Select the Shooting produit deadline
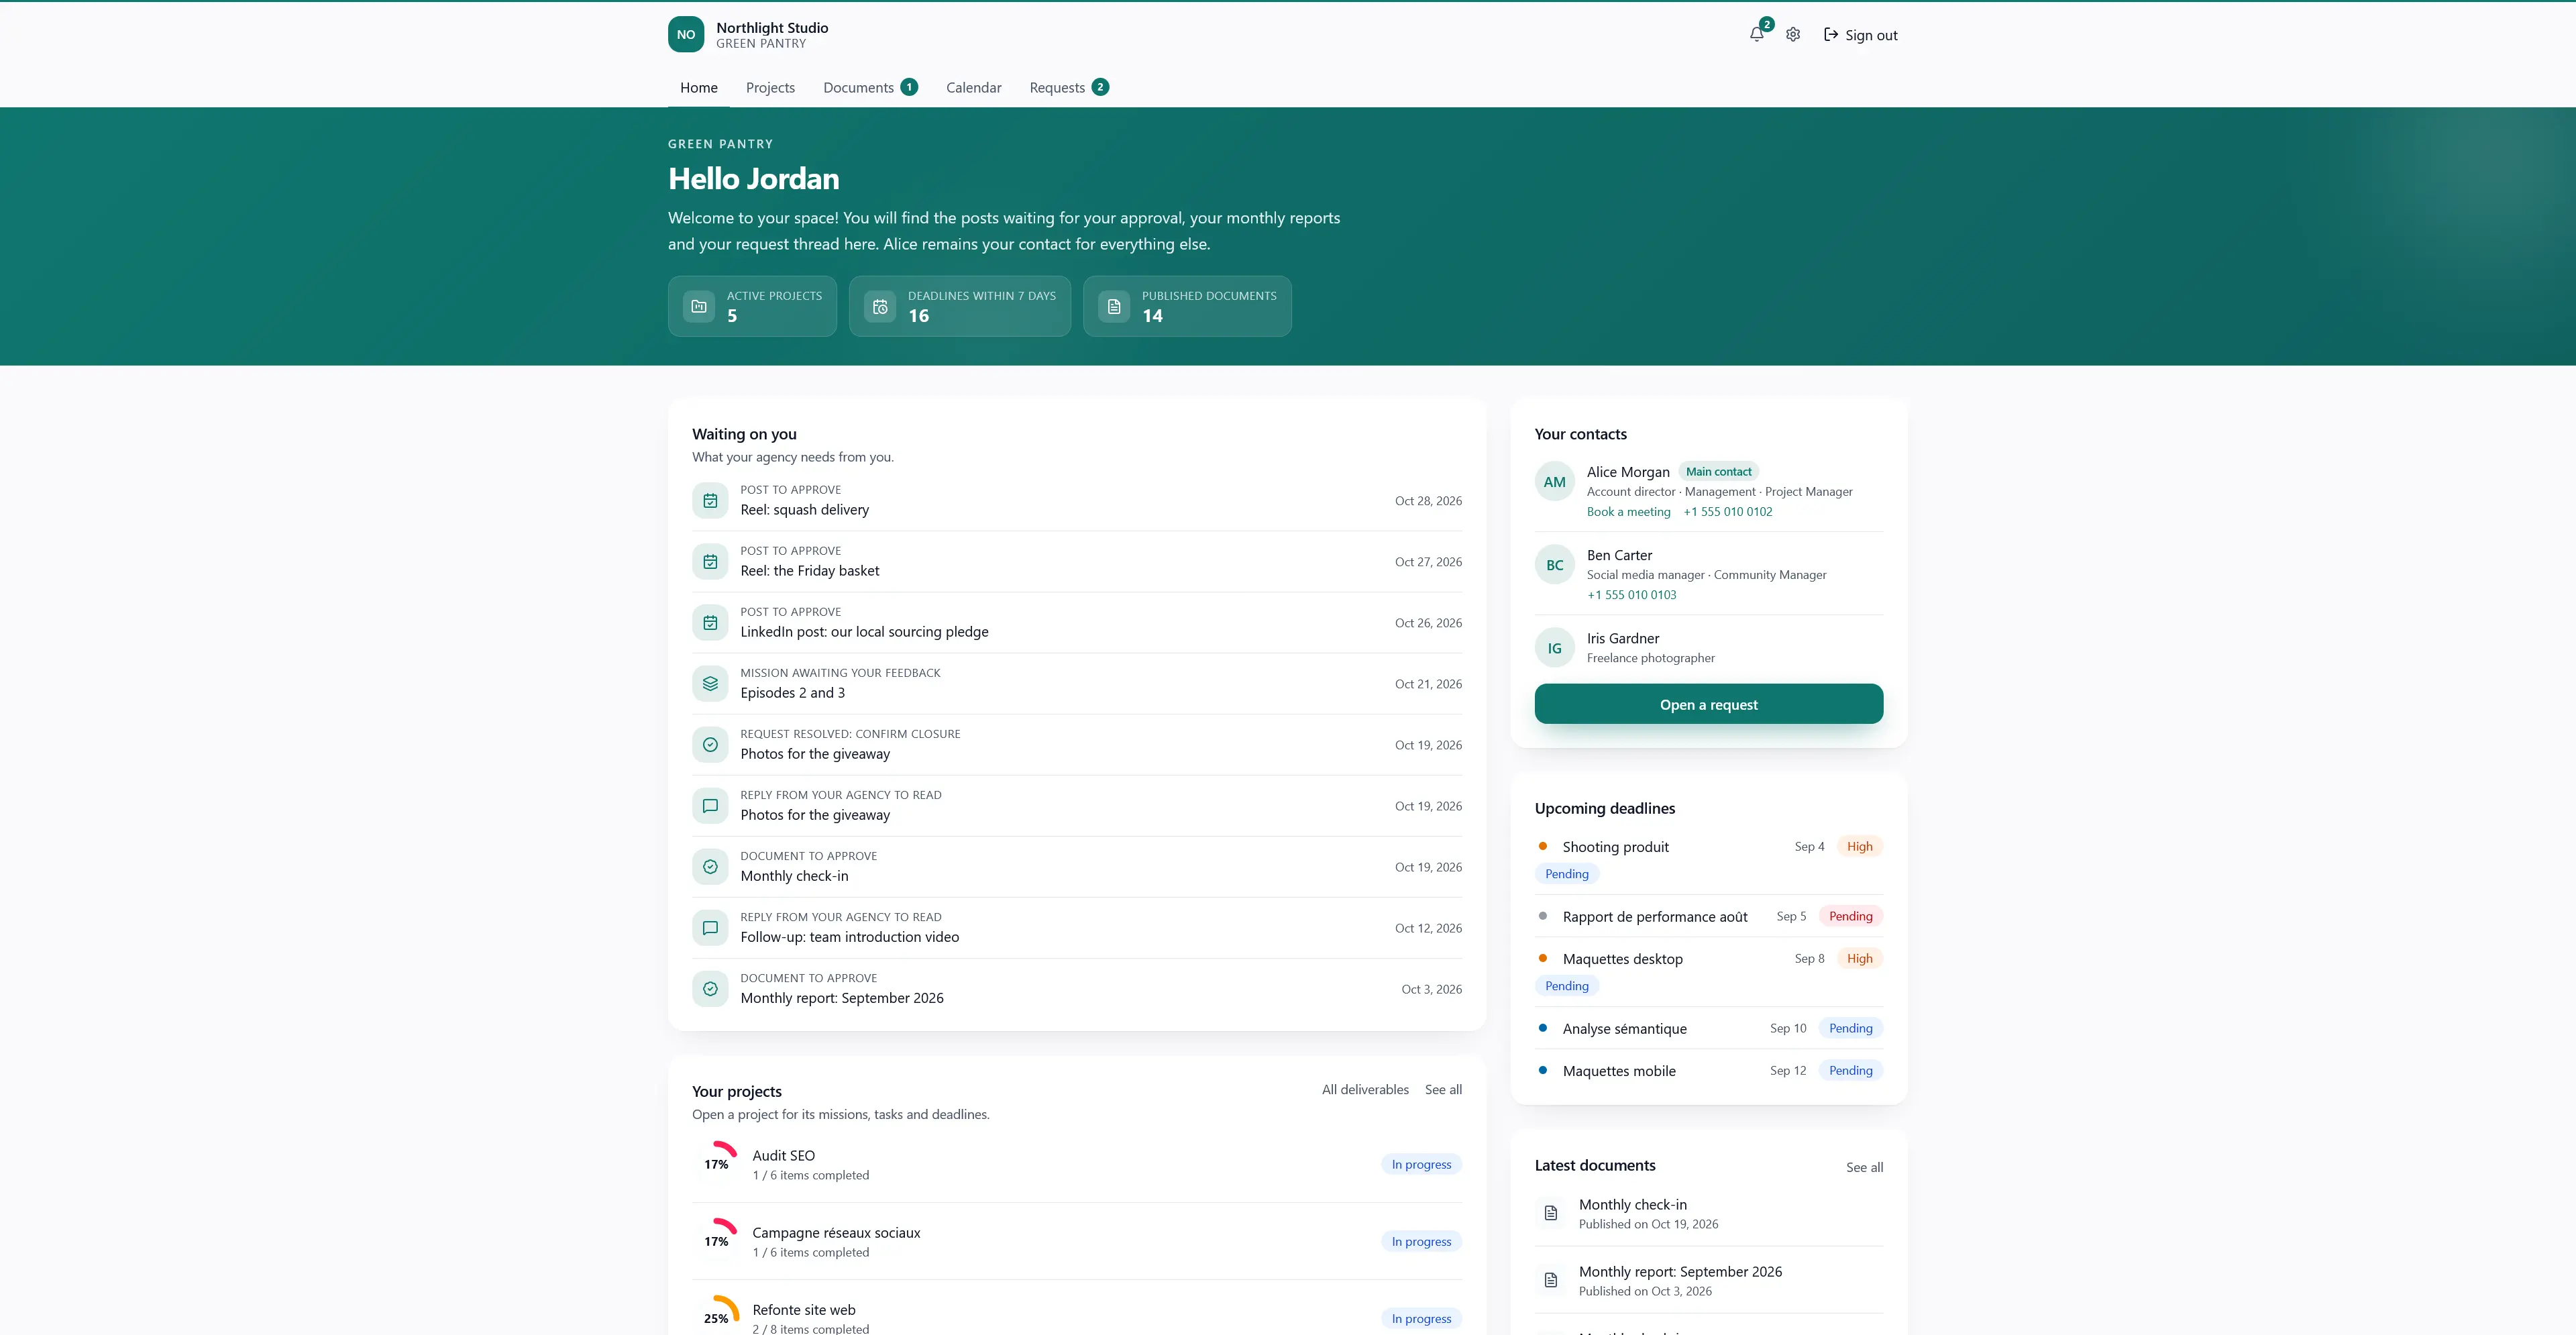The height and width of the screenshot is (1335, 2576). click(1709, 859)
